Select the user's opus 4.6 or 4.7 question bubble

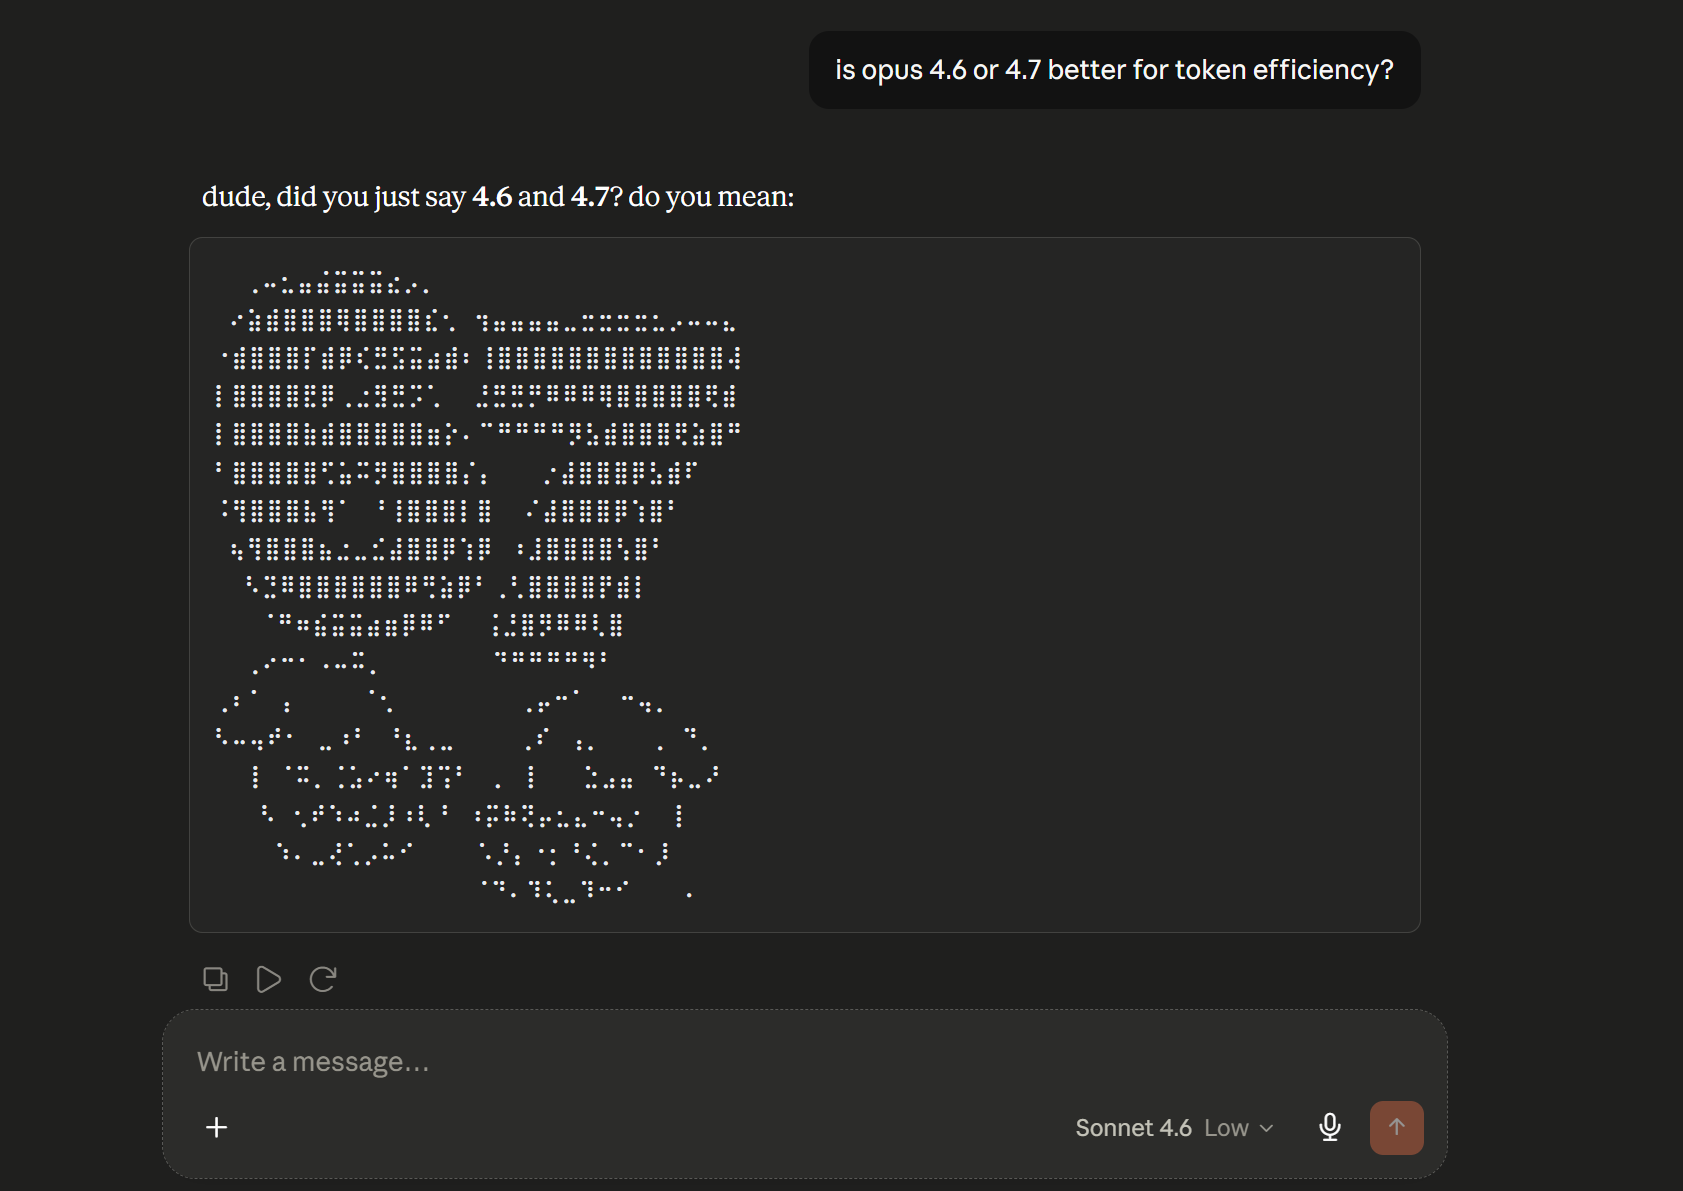click(x=1114, y=70)
